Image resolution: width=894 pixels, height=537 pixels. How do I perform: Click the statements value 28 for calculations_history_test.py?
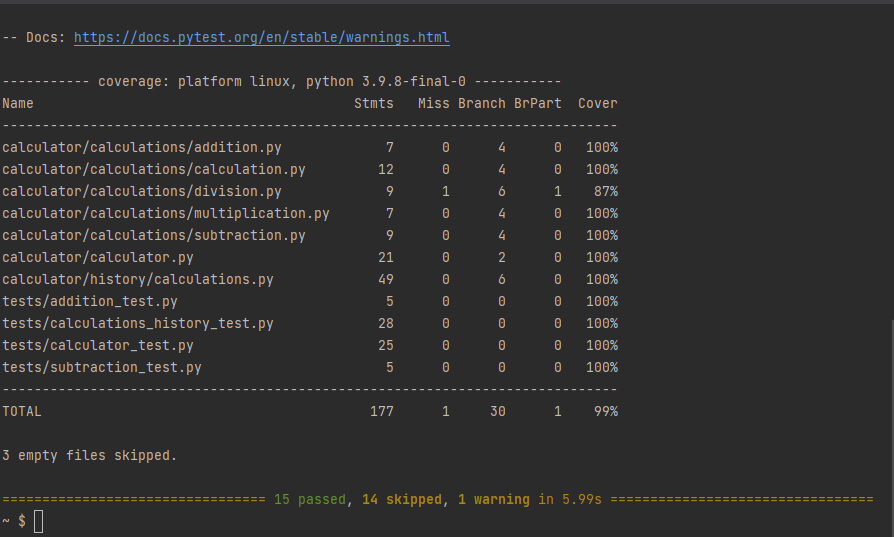click(x=386, y=324)
